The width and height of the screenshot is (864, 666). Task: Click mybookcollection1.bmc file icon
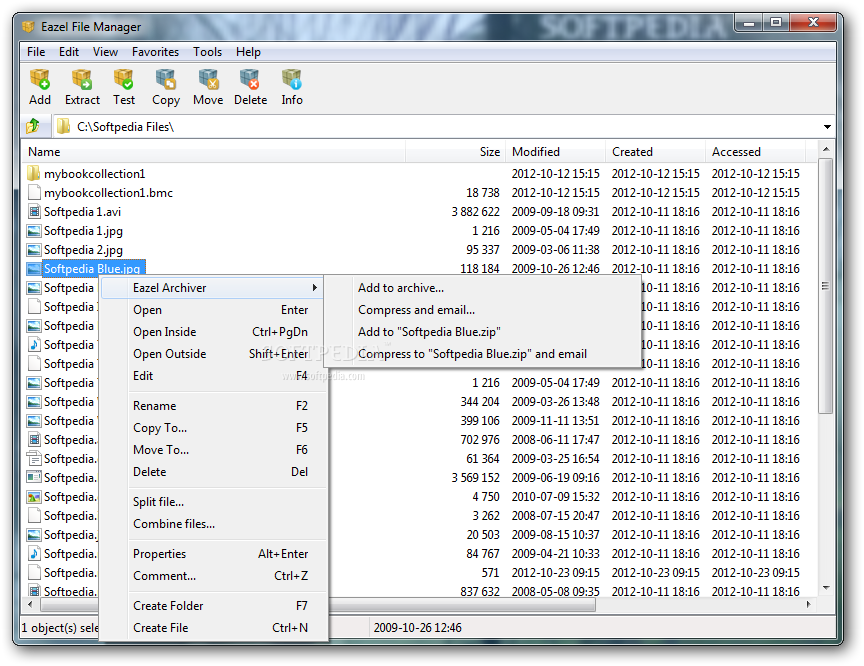coord(34,192)
